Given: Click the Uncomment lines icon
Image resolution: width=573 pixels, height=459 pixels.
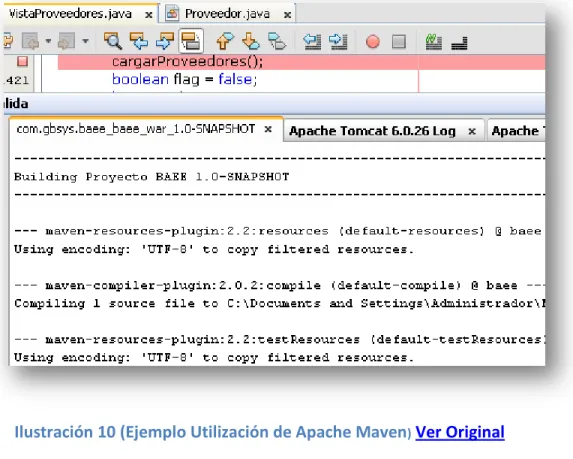Looking at the screenshot, I should 459,43.
